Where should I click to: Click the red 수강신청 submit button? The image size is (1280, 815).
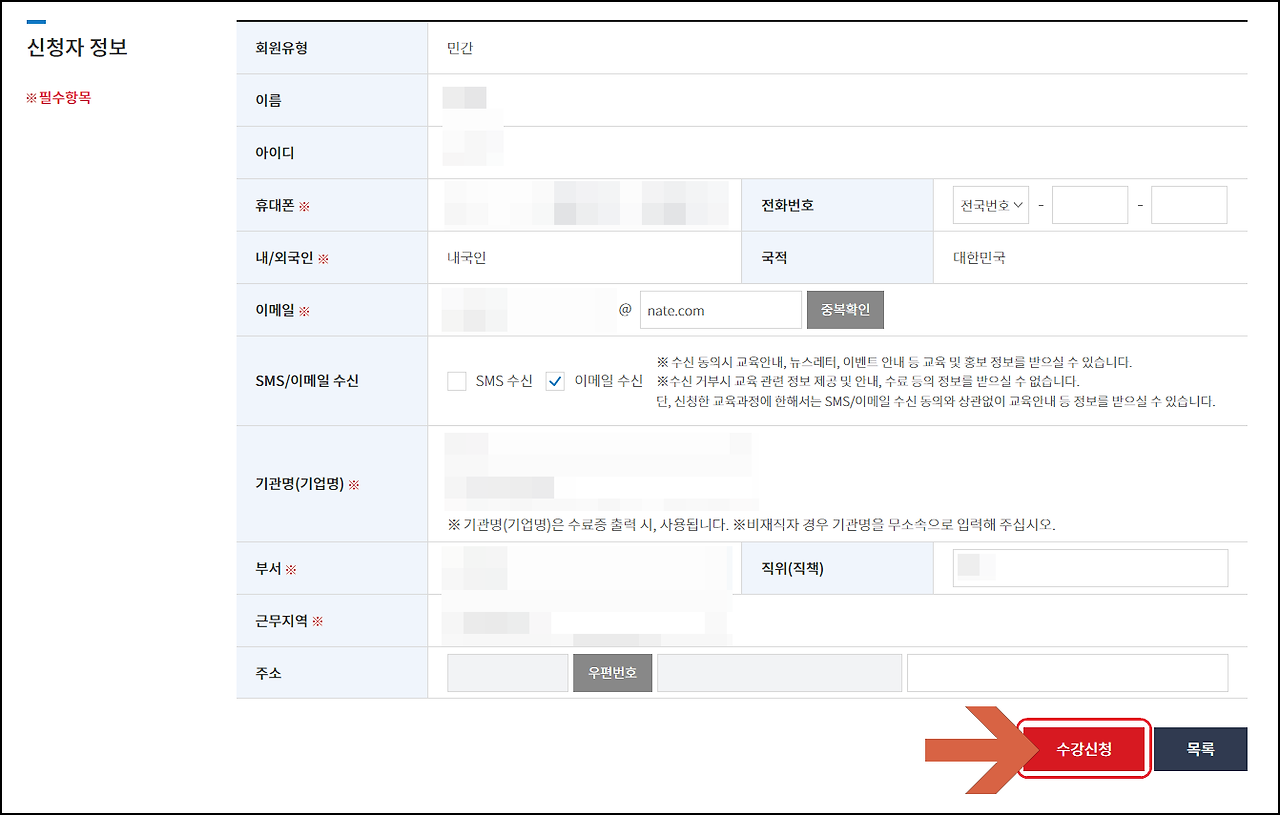click(1084, 748)
